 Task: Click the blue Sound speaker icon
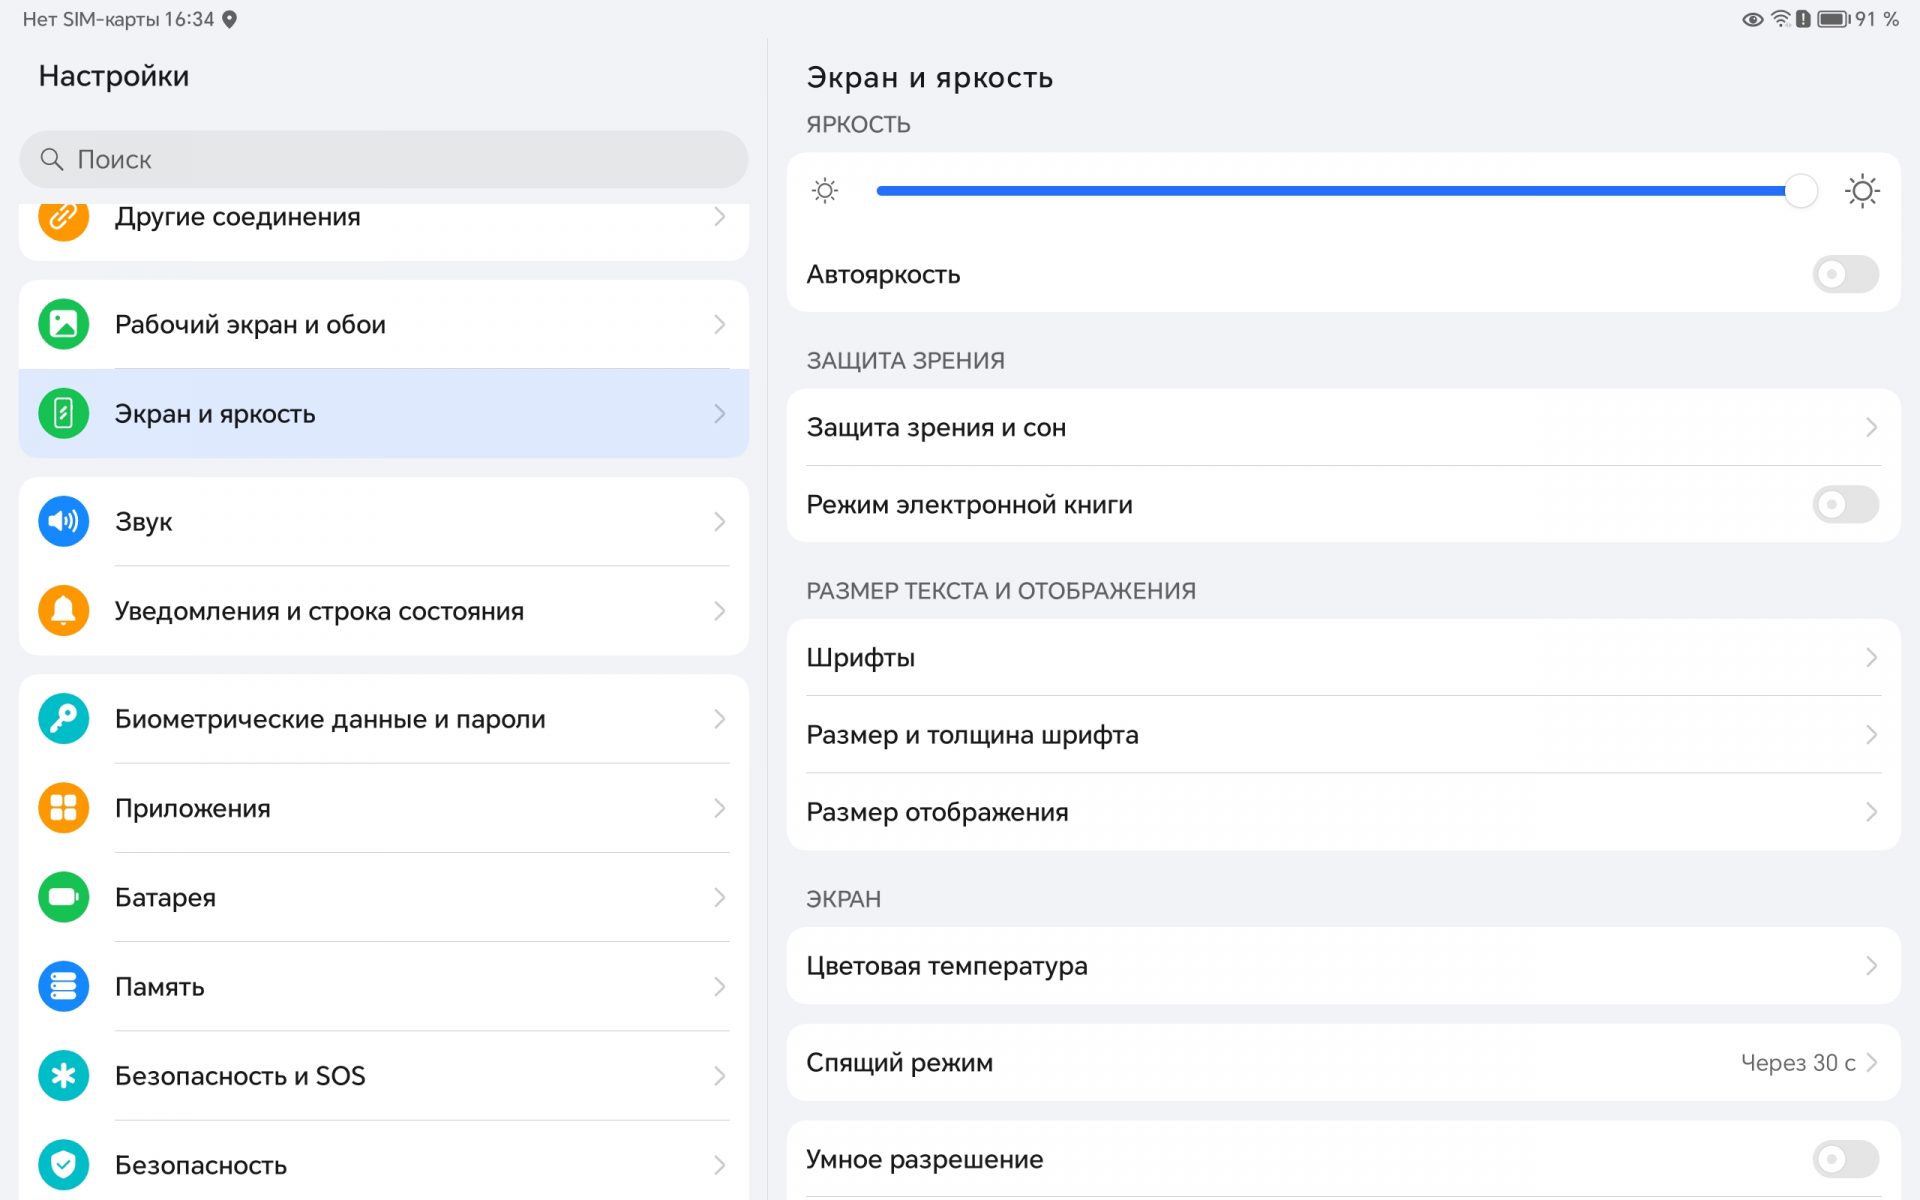click(63, 521)
